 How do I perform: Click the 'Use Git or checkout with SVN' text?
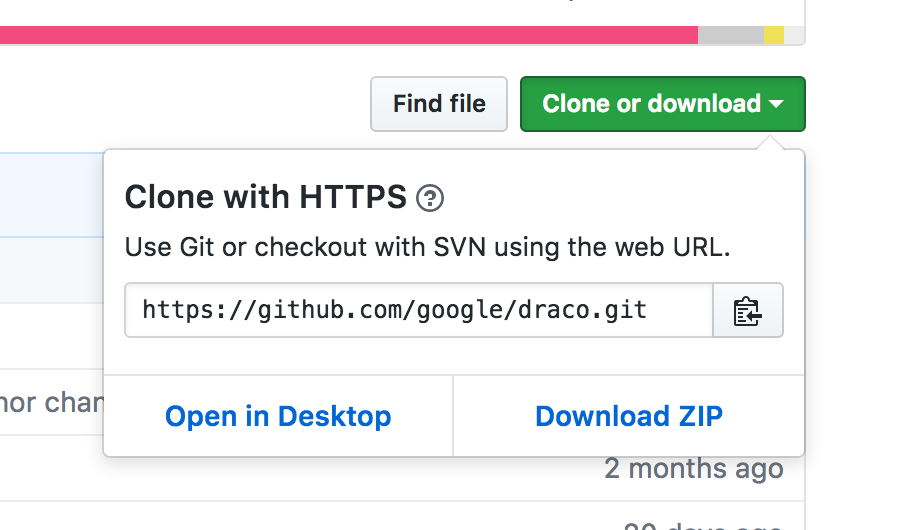pos(427,247)
